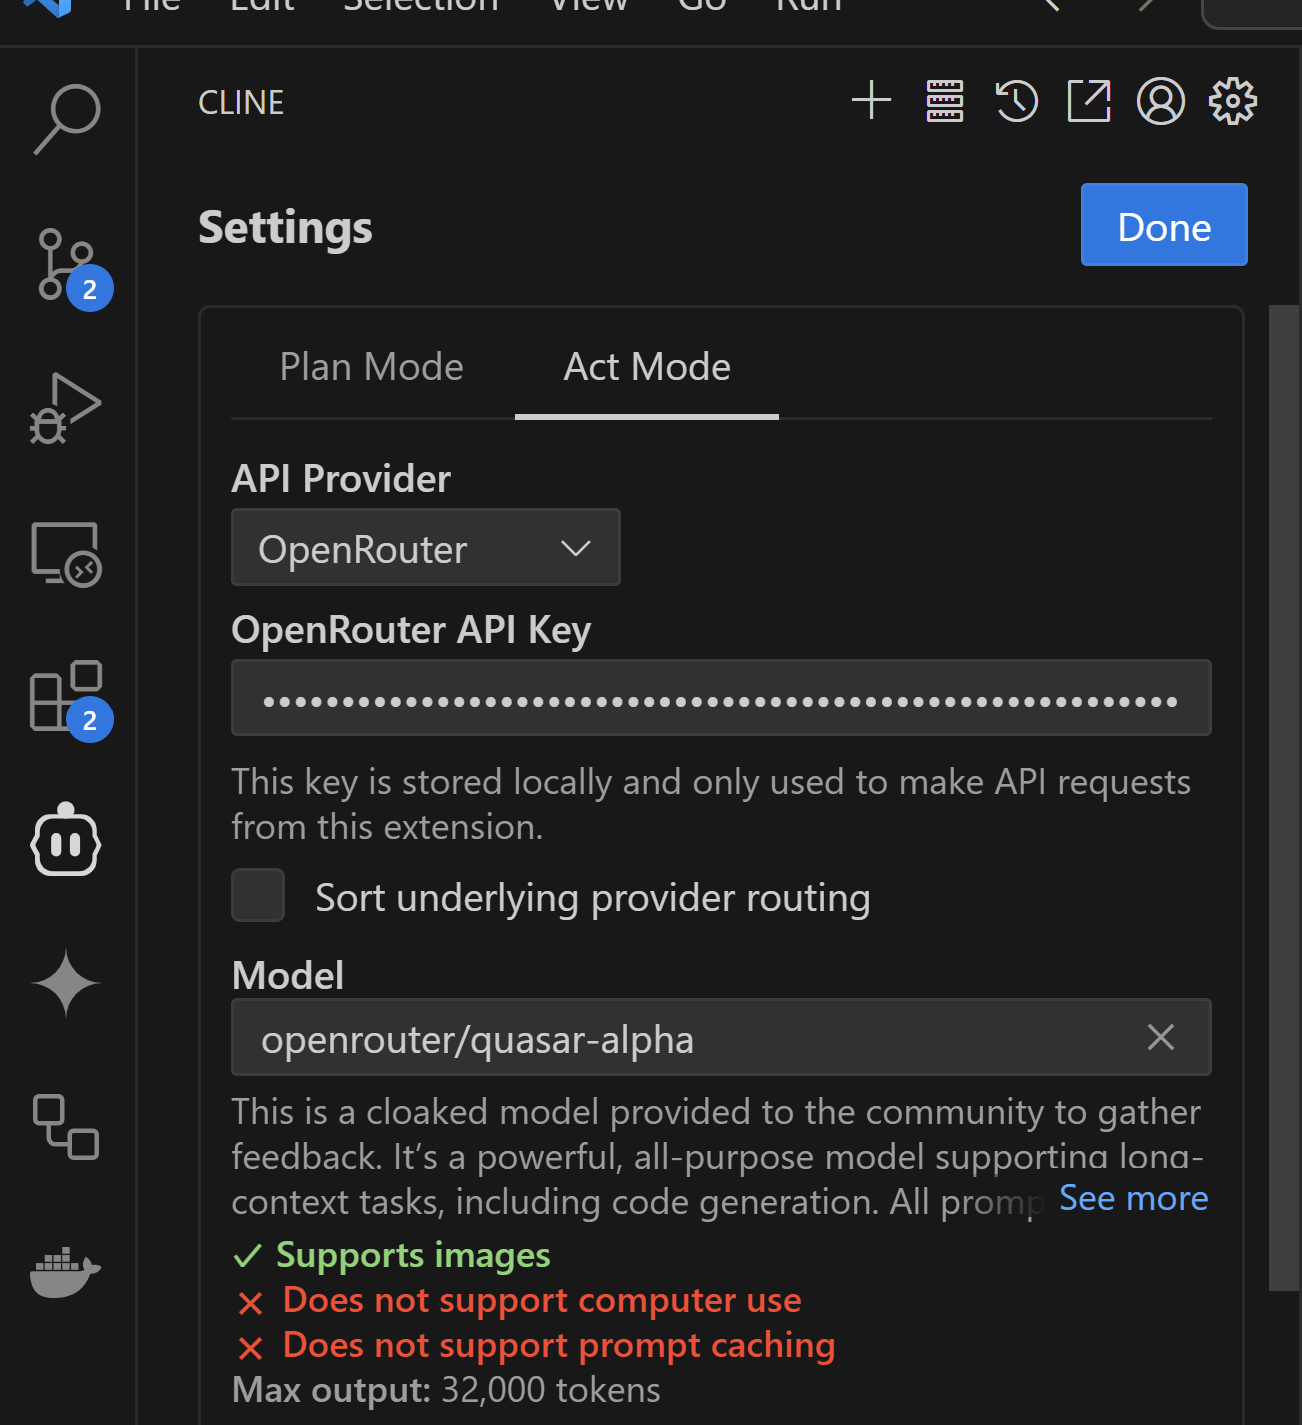This screenshot has height=1425, width=1302.
Task: Open the Search view in activity bar
Action: 66,119
